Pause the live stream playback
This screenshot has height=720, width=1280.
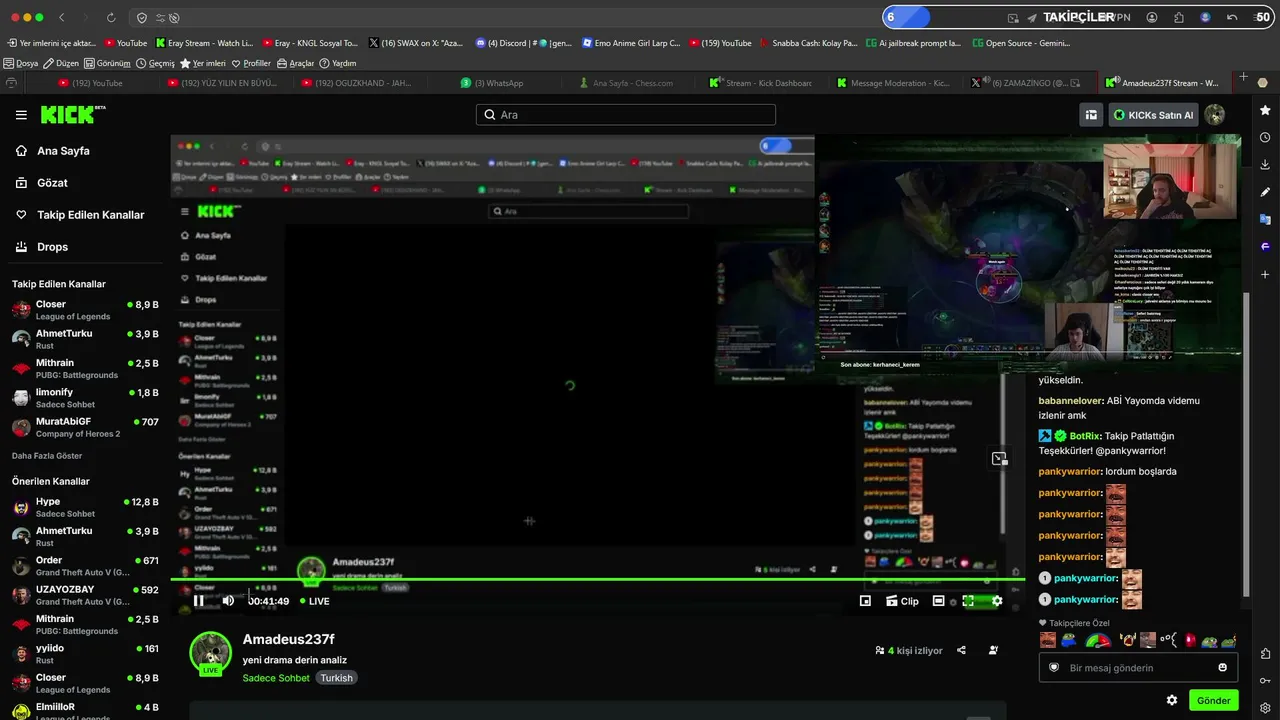click(x=199, y=601)
